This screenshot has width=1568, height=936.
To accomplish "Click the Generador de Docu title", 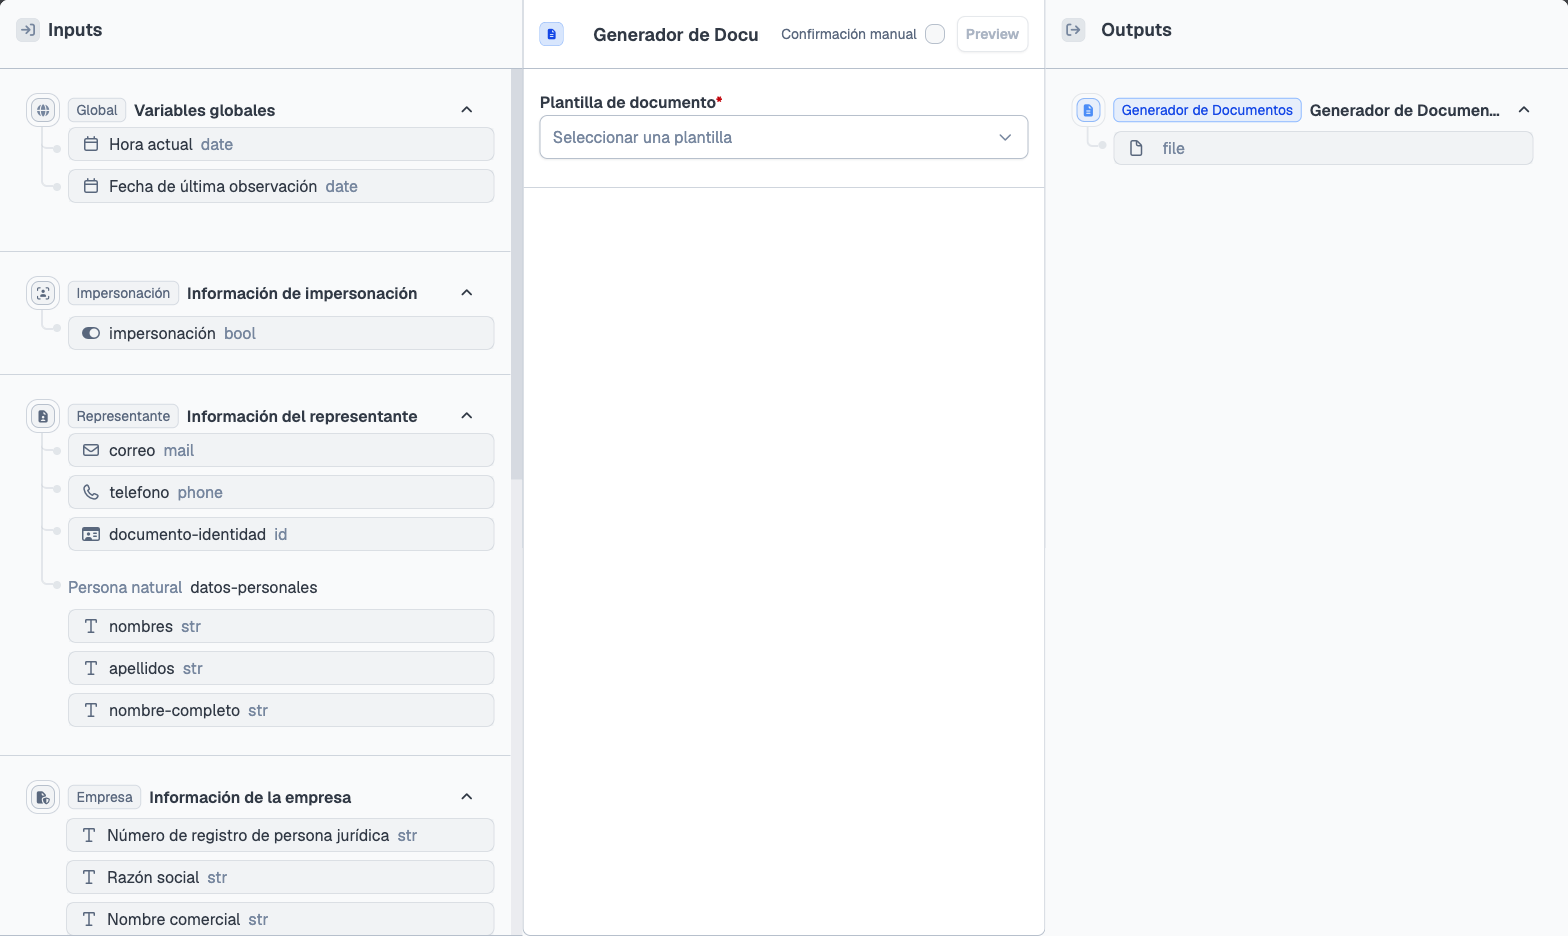I will (x=676, y=34).
